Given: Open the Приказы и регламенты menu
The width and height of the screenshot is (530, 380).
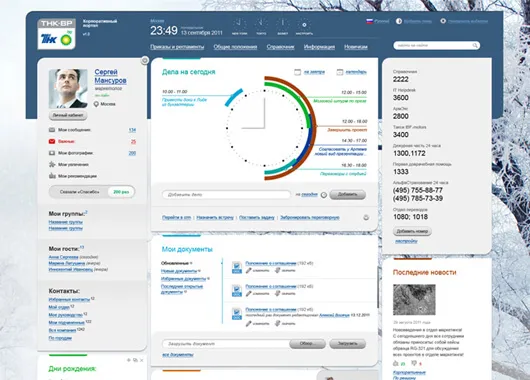Looking at the screenshot, I should pos(177,47).
